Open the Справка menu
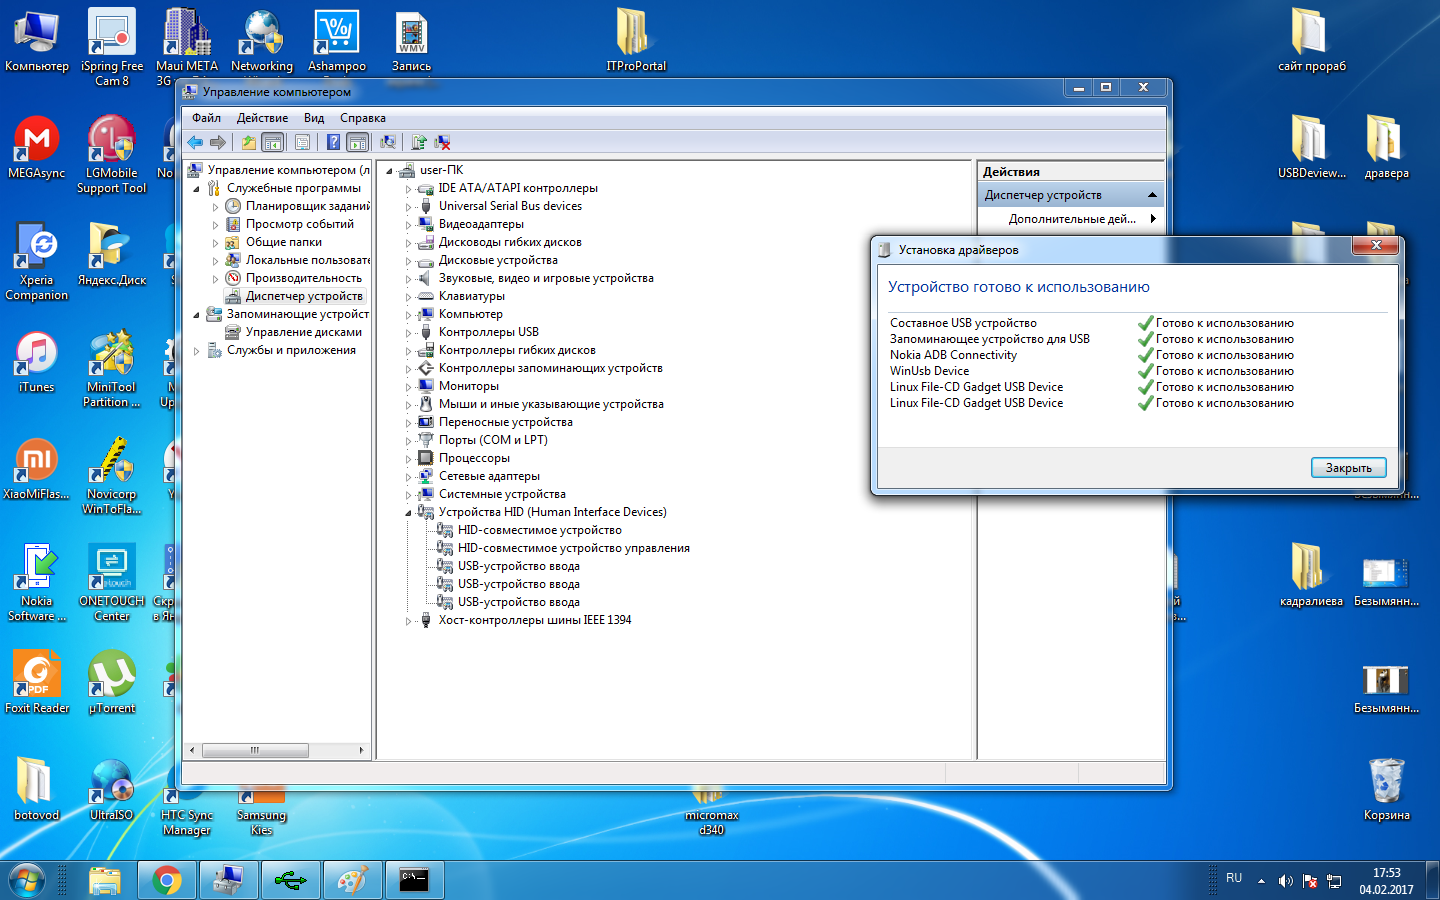Image resolution: width=1440 pixels, height=900 pixels. tap(362, 118)
